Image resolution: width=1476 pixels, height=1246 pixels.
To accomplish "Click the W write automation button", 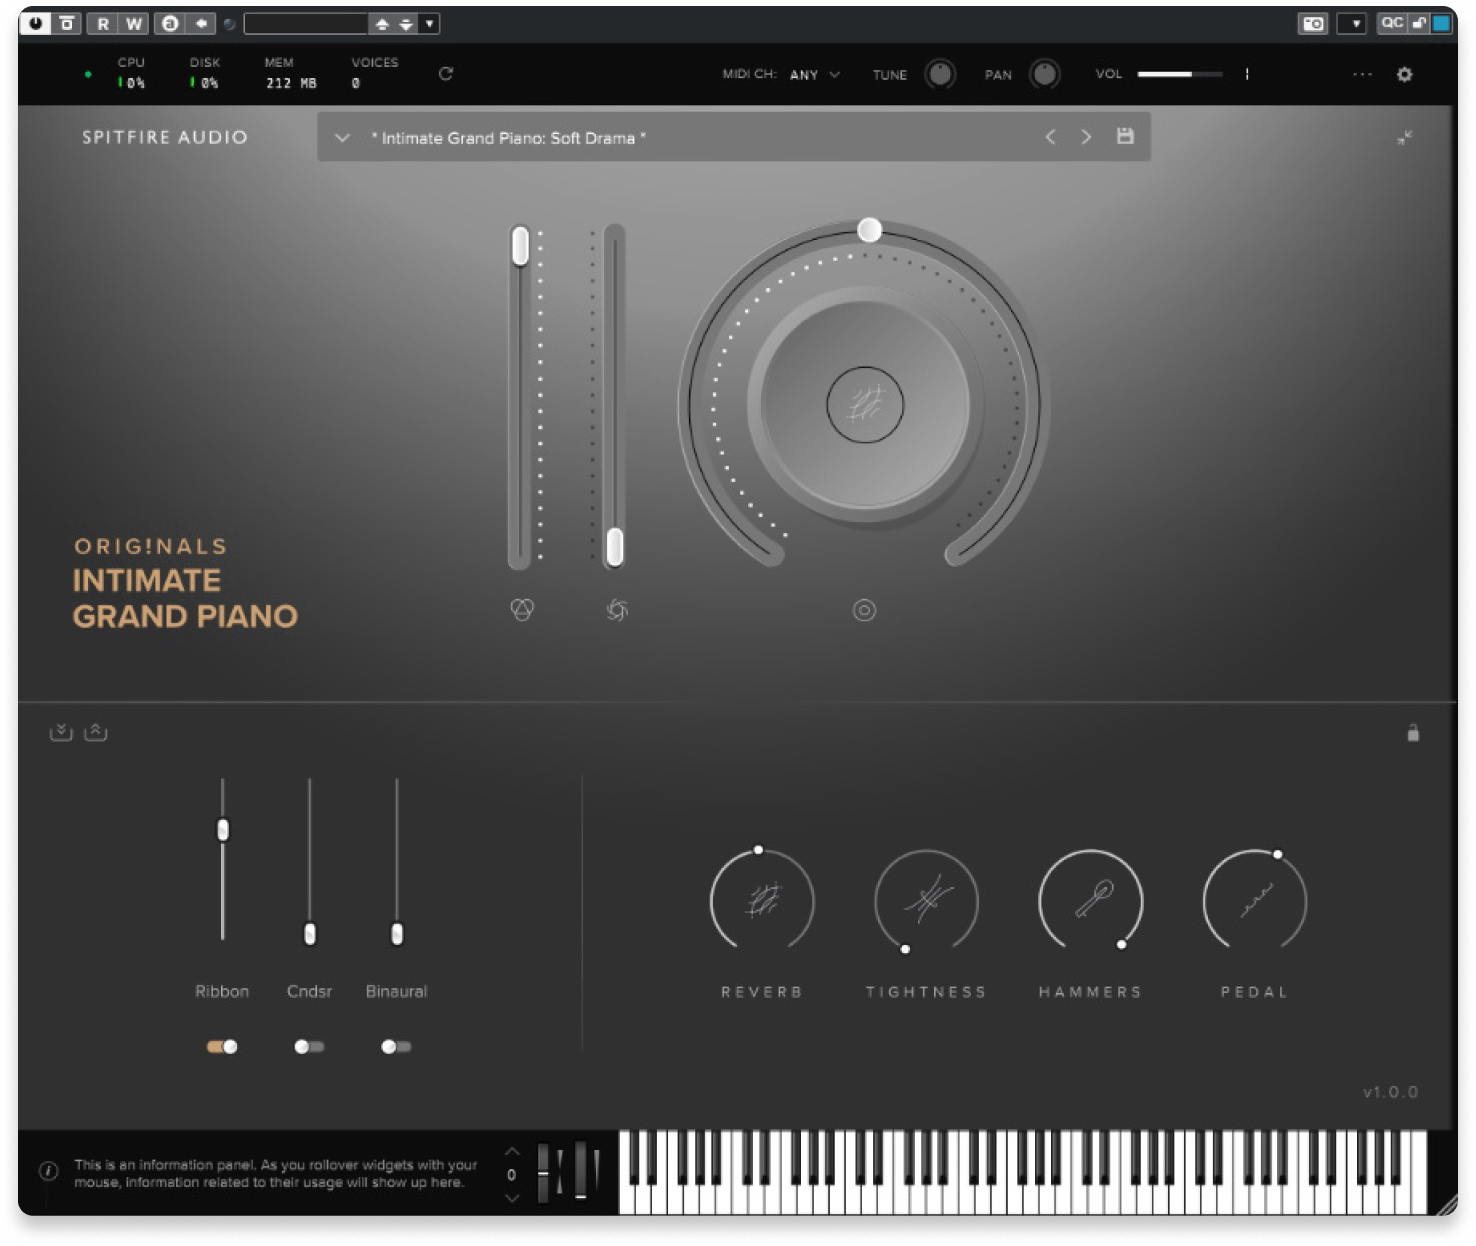I will [133, 23].
